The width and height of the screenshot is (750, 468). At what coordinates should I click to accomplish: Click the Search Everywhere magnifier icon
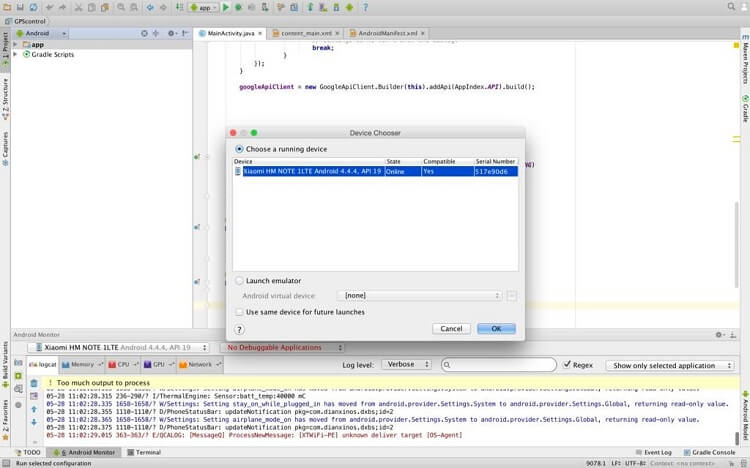[731, 7]
